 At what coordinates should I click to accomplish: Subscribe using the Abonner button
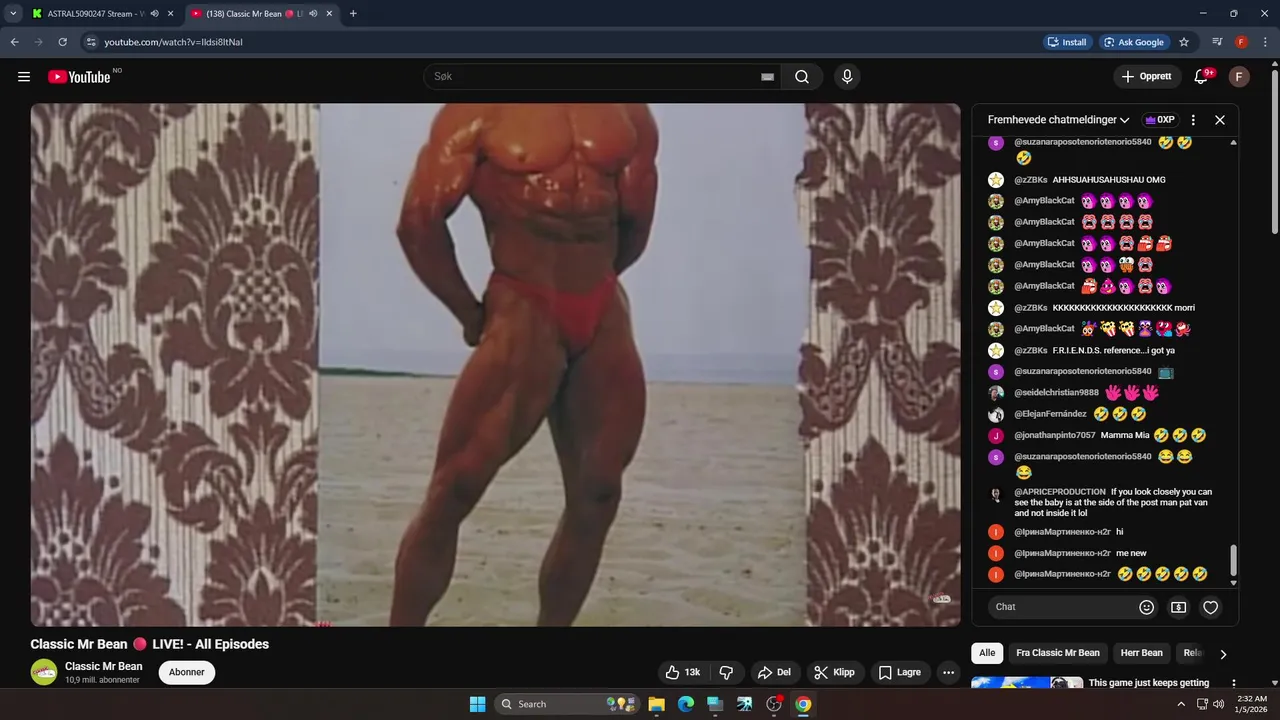point(187,672)
